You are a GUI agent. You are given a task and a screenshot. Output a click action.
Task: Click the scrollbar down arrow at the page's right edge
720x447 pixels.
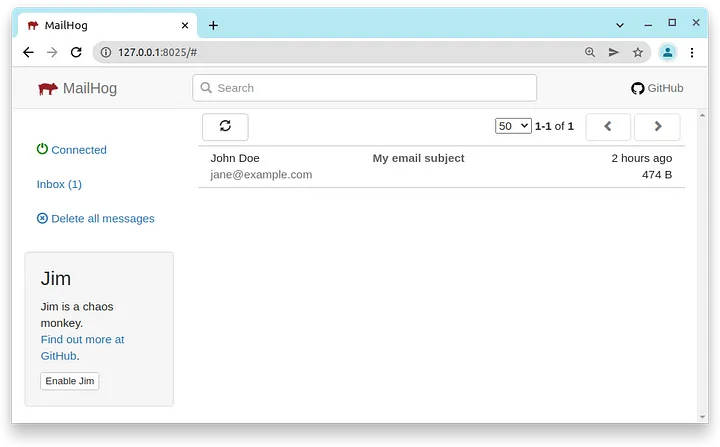click(x=702, y=417)
